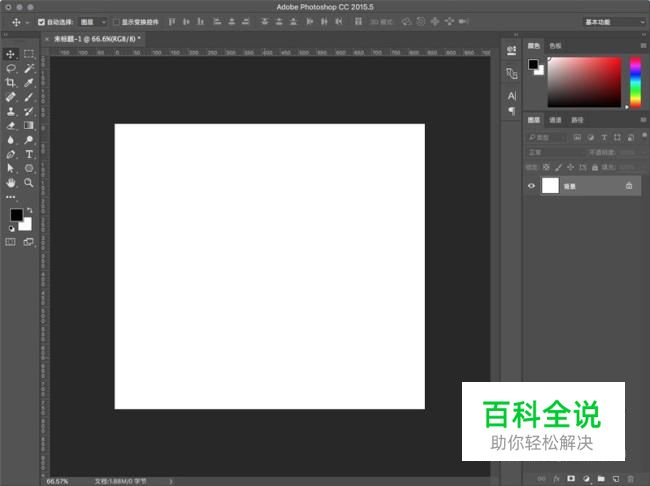Select the Eyedropper tool
The image size is (650, 486).
click(29, 83)
